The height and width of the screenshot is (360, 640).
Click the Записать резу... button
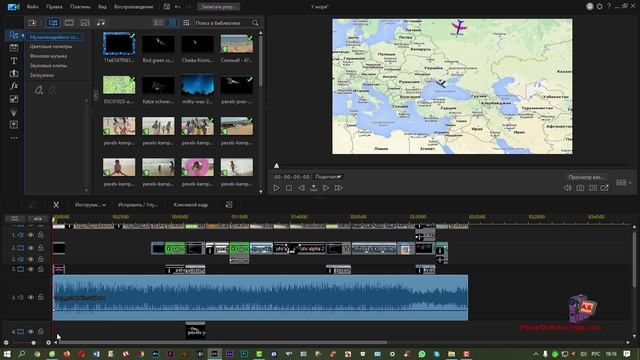click(218, 7)
